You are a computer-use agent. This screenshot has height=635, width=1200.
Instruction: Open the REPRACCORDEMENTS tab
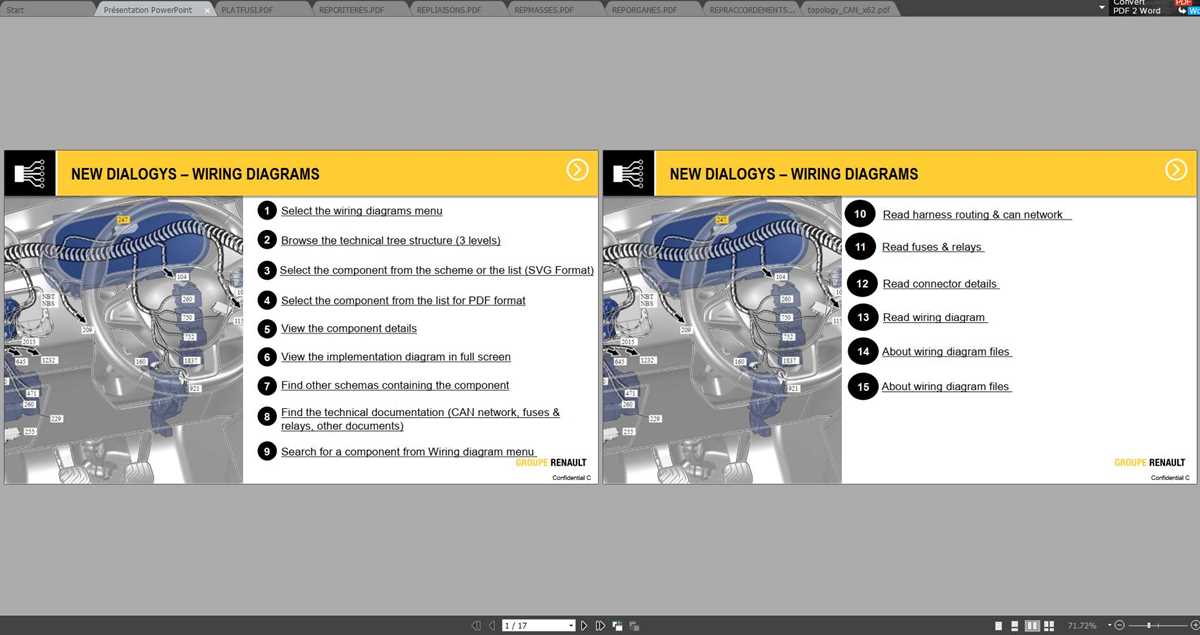coord(752,10)
